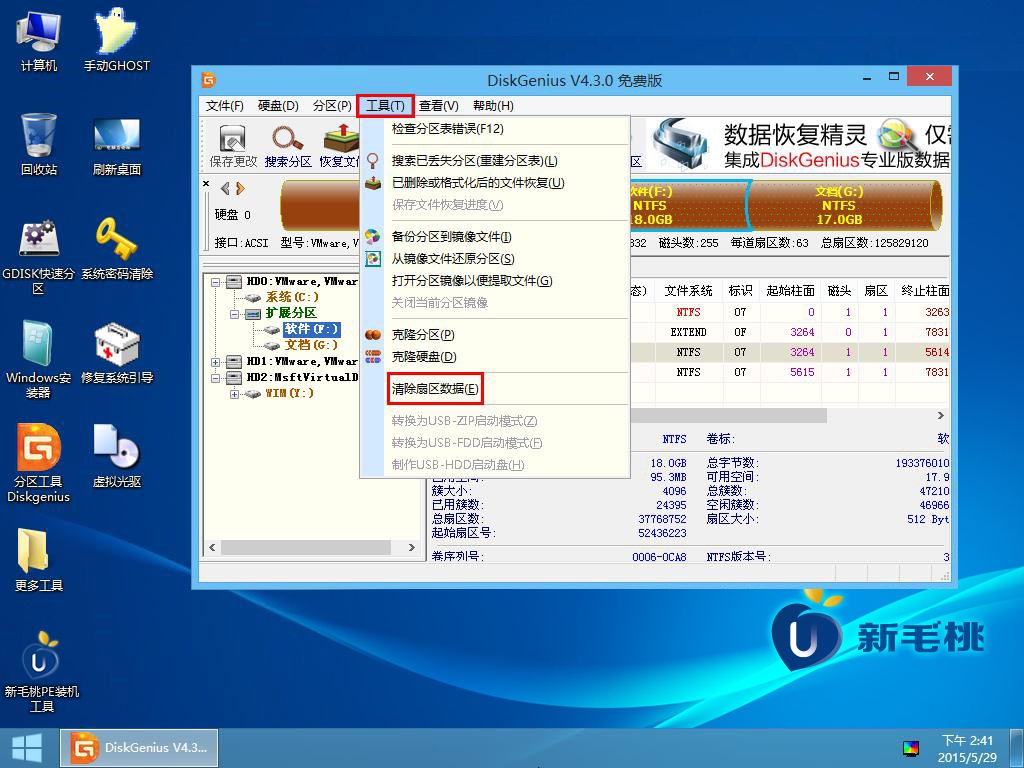Click the Windows Start button
1024x768 pixels.
tap(27, 748)
